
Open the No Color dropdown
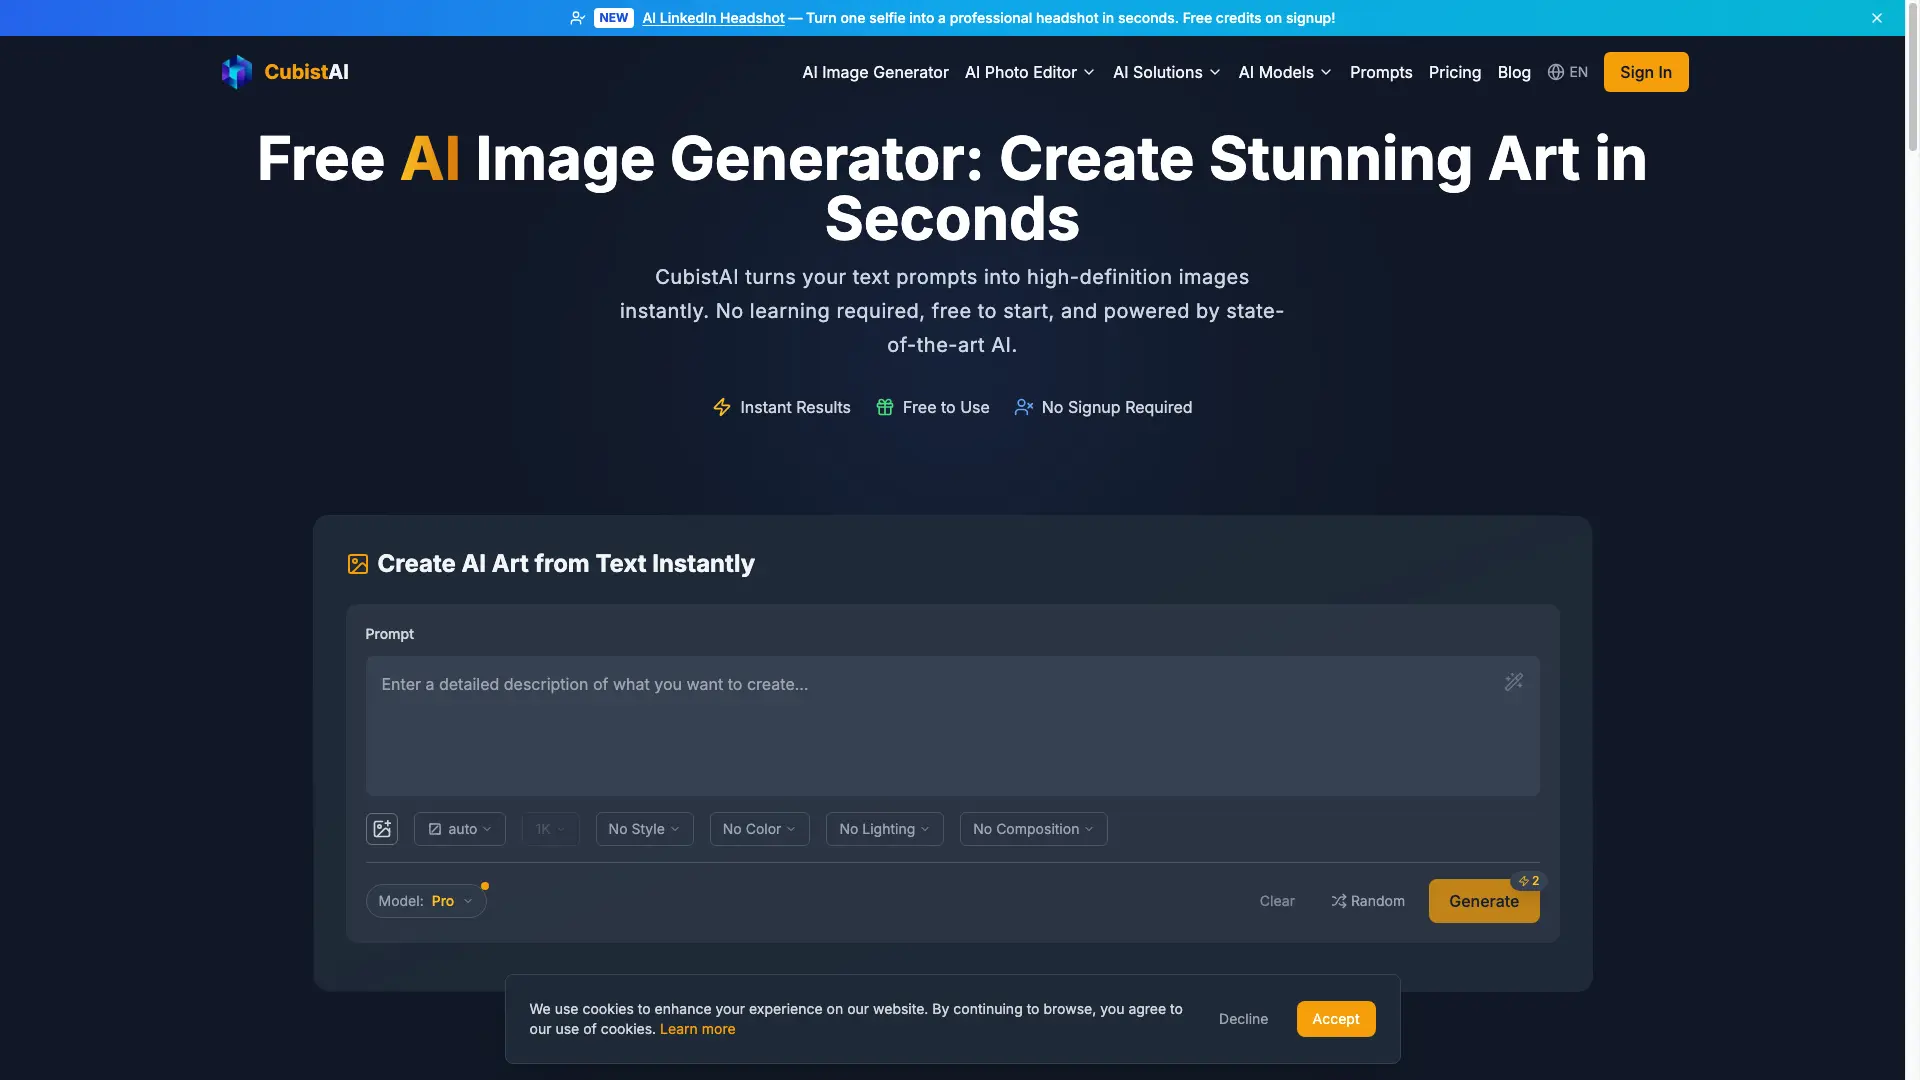coord(760,829)
